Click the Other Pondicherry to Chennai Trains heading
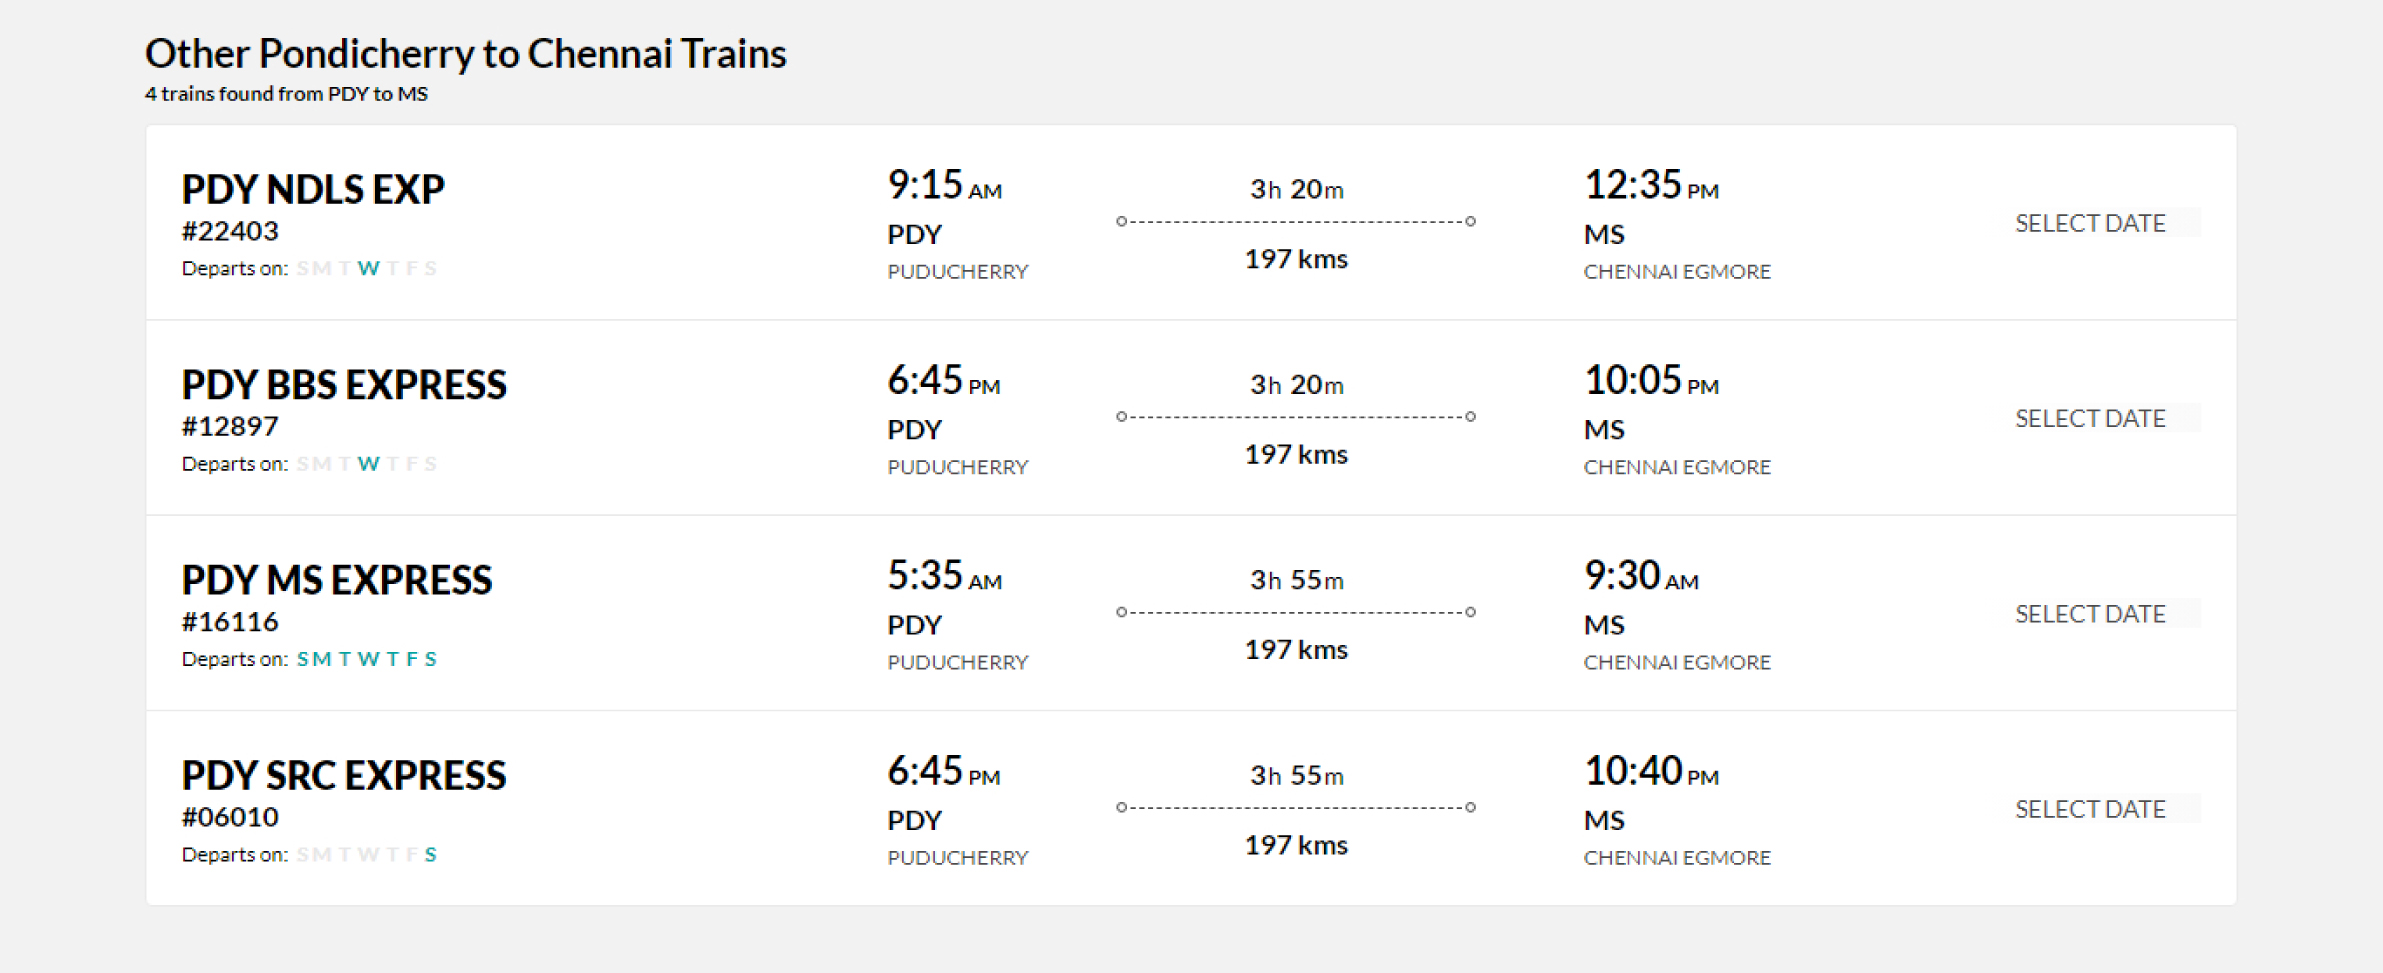 pos(466,53)
